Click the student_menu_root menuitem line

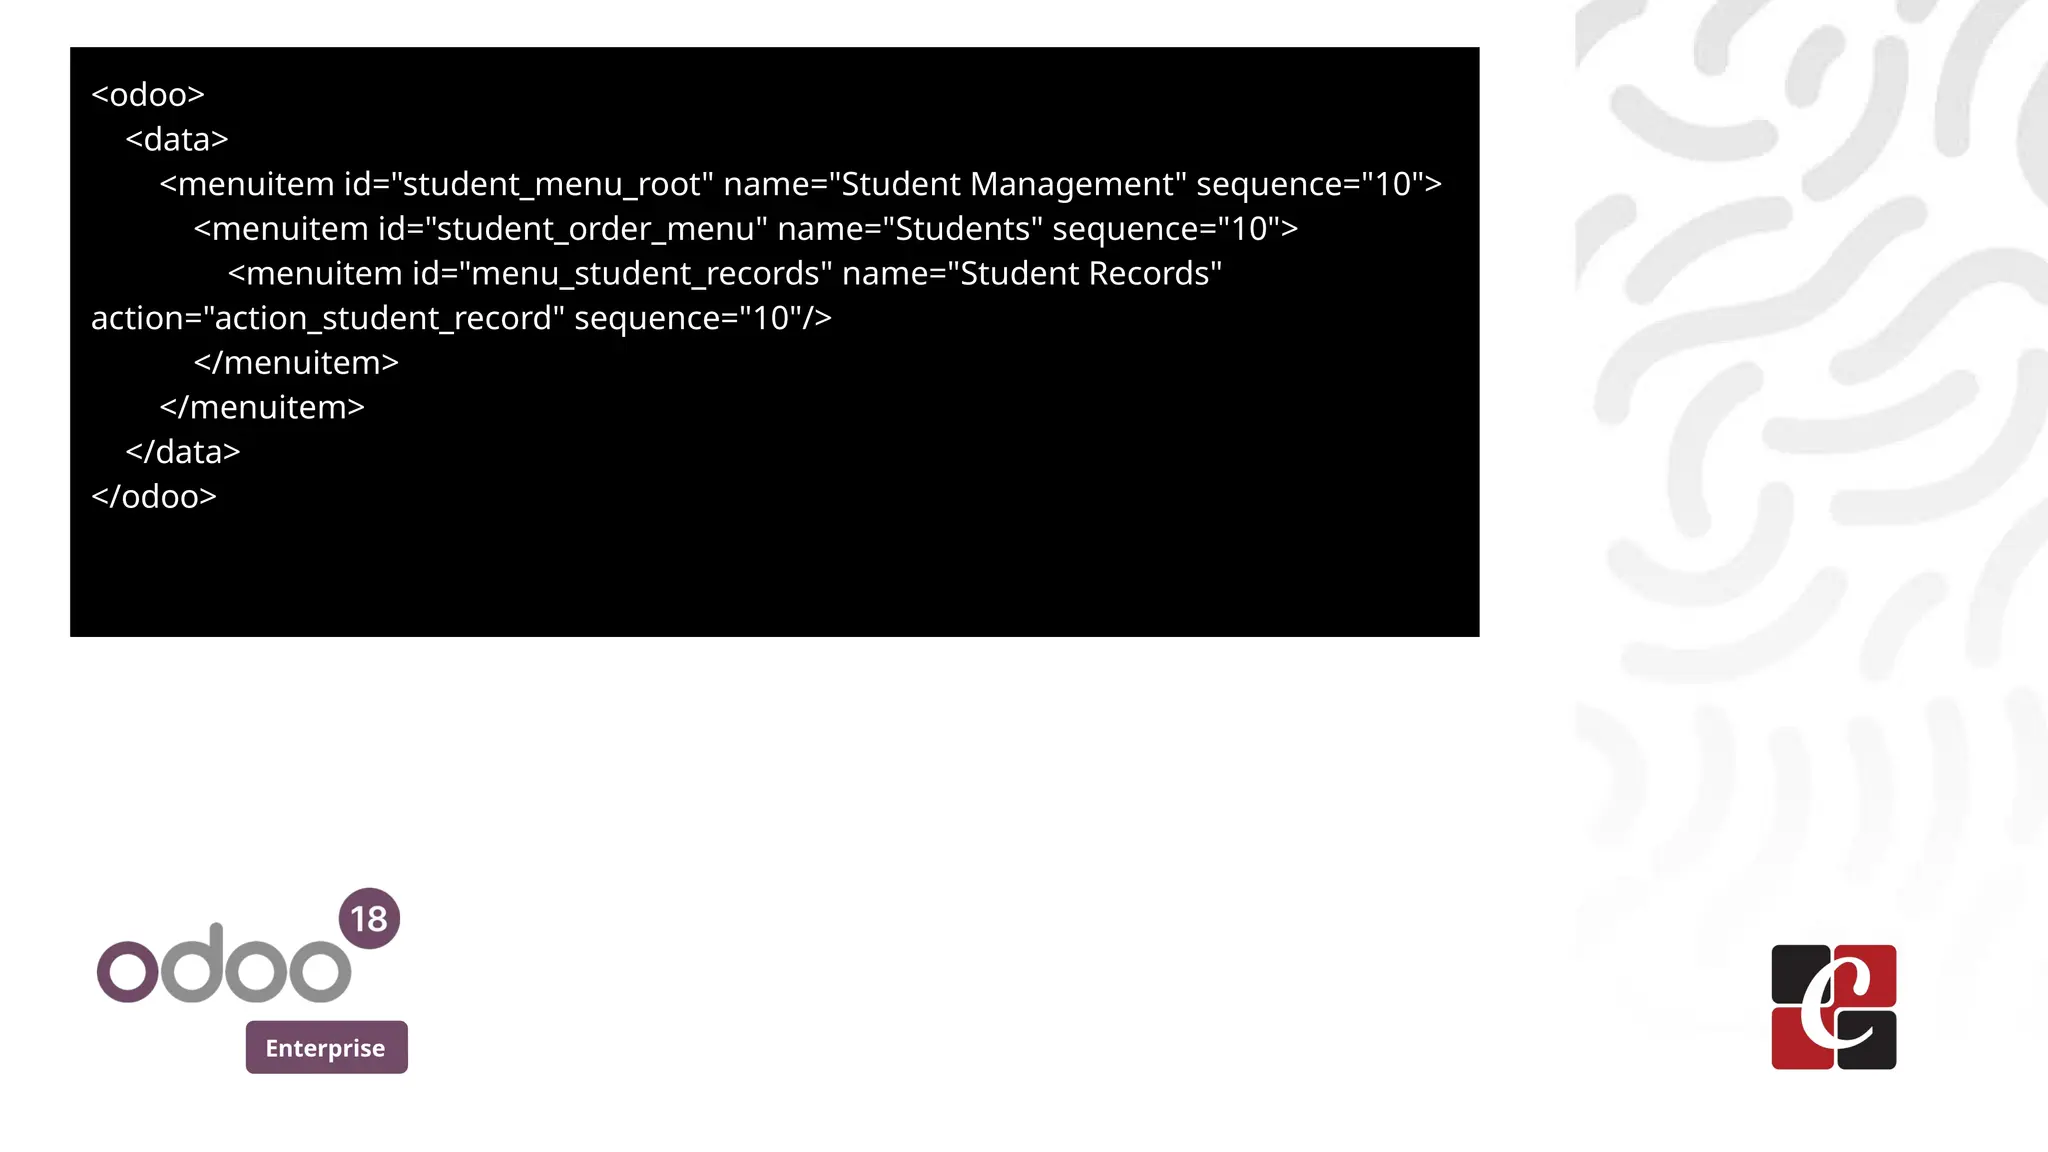(x=800, y=184)
